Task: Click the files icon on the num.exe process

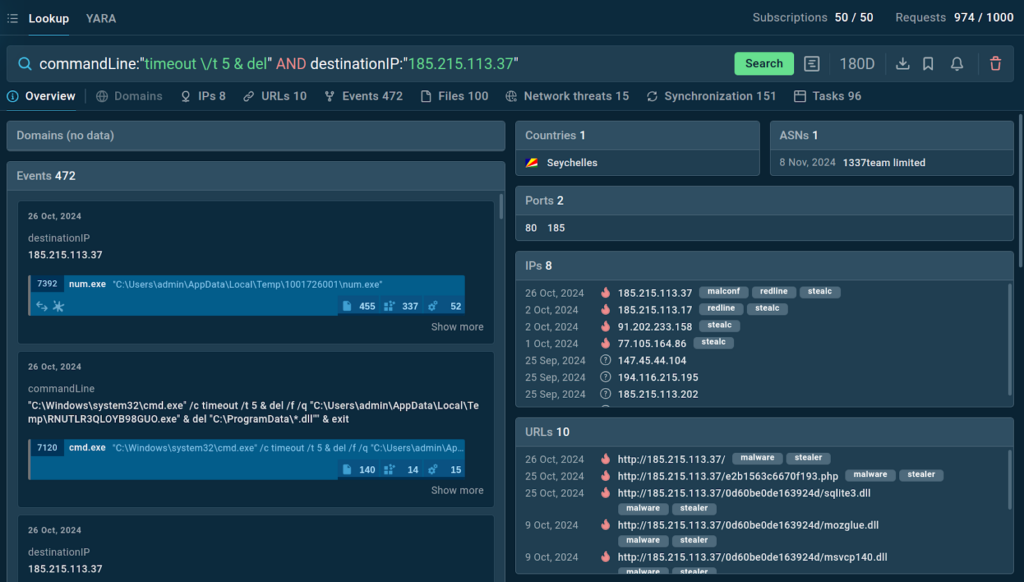Action: [347, 306]
